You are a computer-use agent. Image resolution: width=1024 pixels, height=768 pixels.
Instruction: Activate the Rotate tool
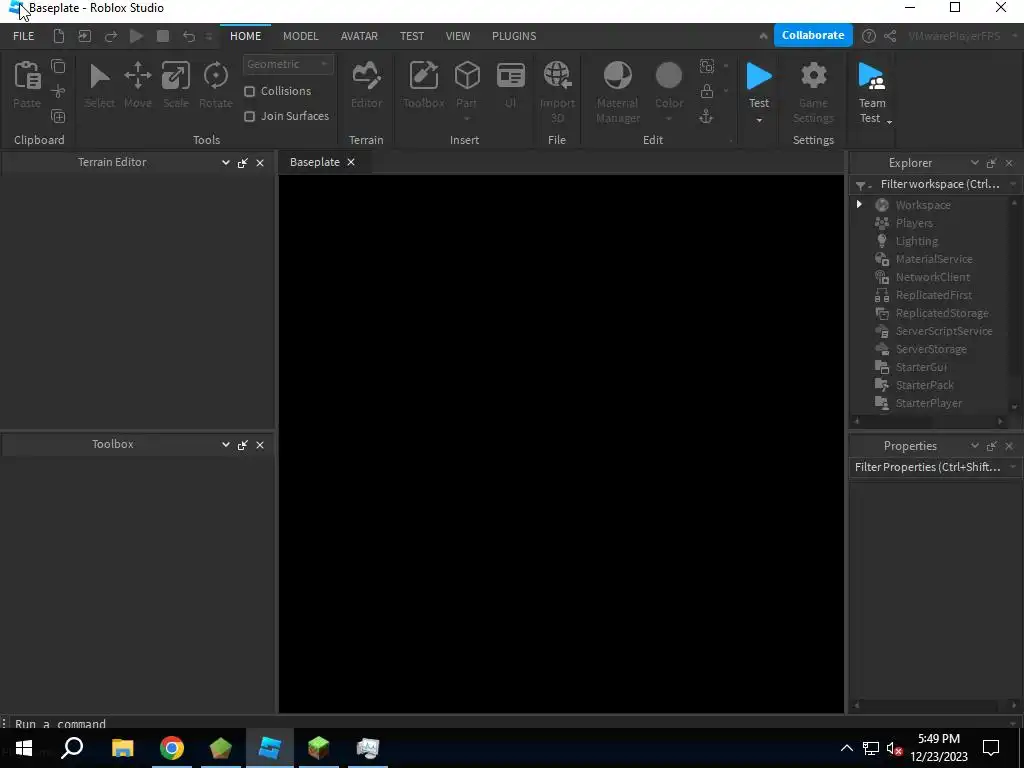(x=216, y=76)
